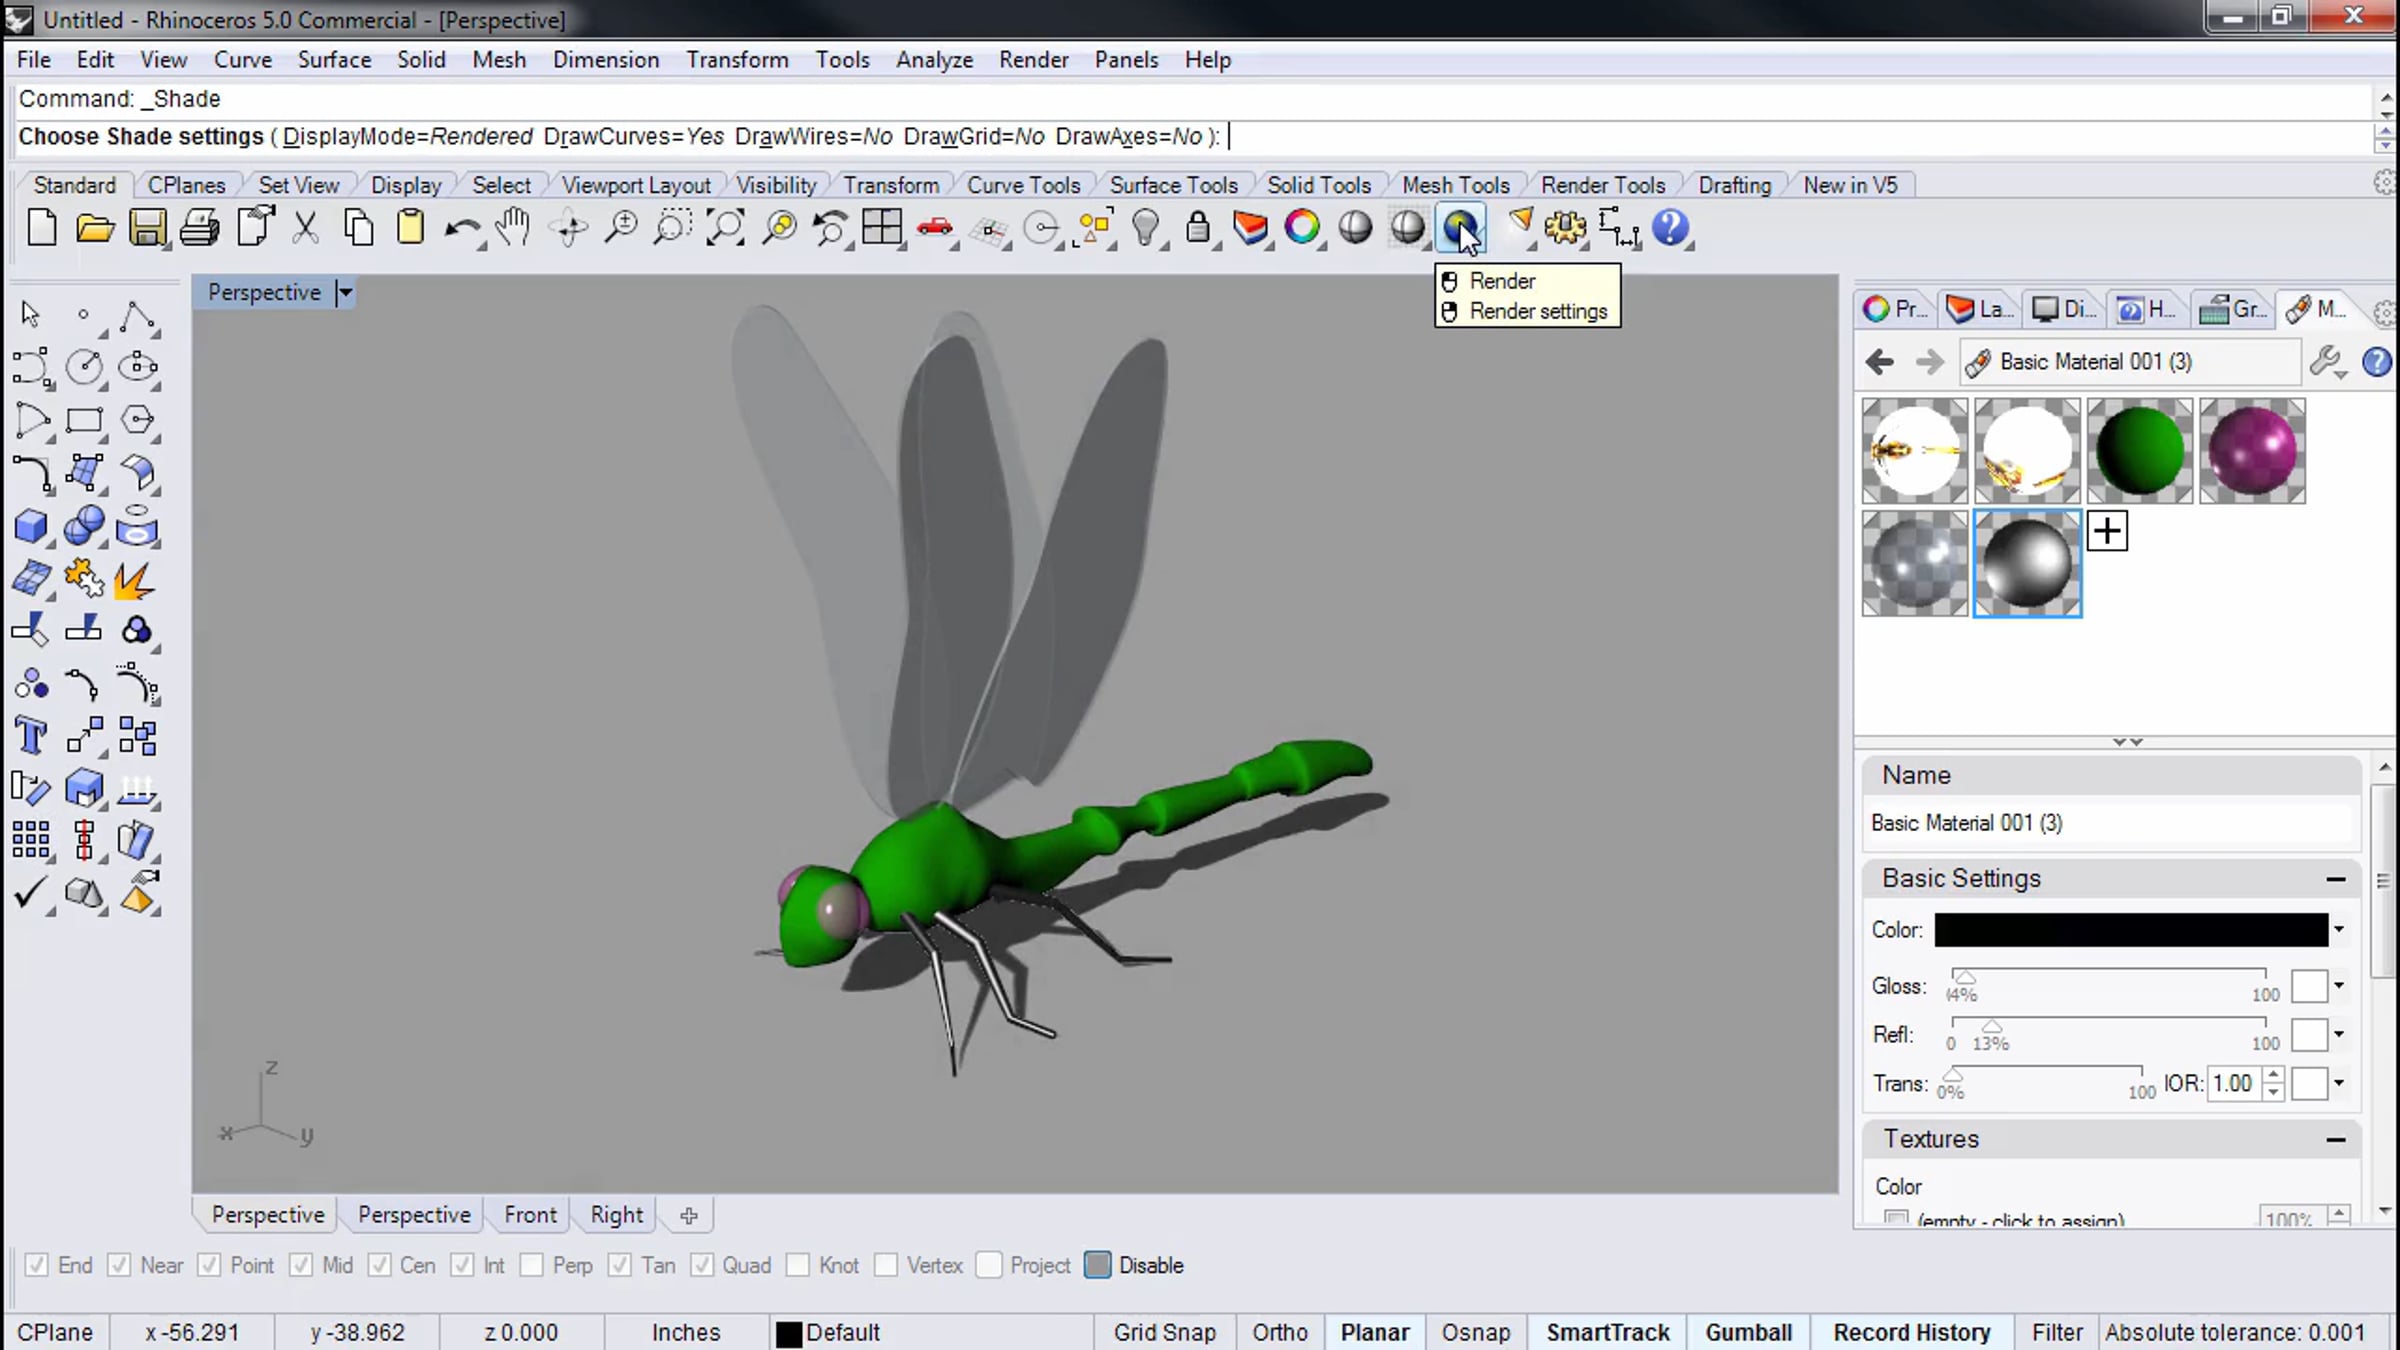The height and width of the screenshot is (1350, 2400).
Task: Click the blue Help question mark icon
Action: 1670,228
